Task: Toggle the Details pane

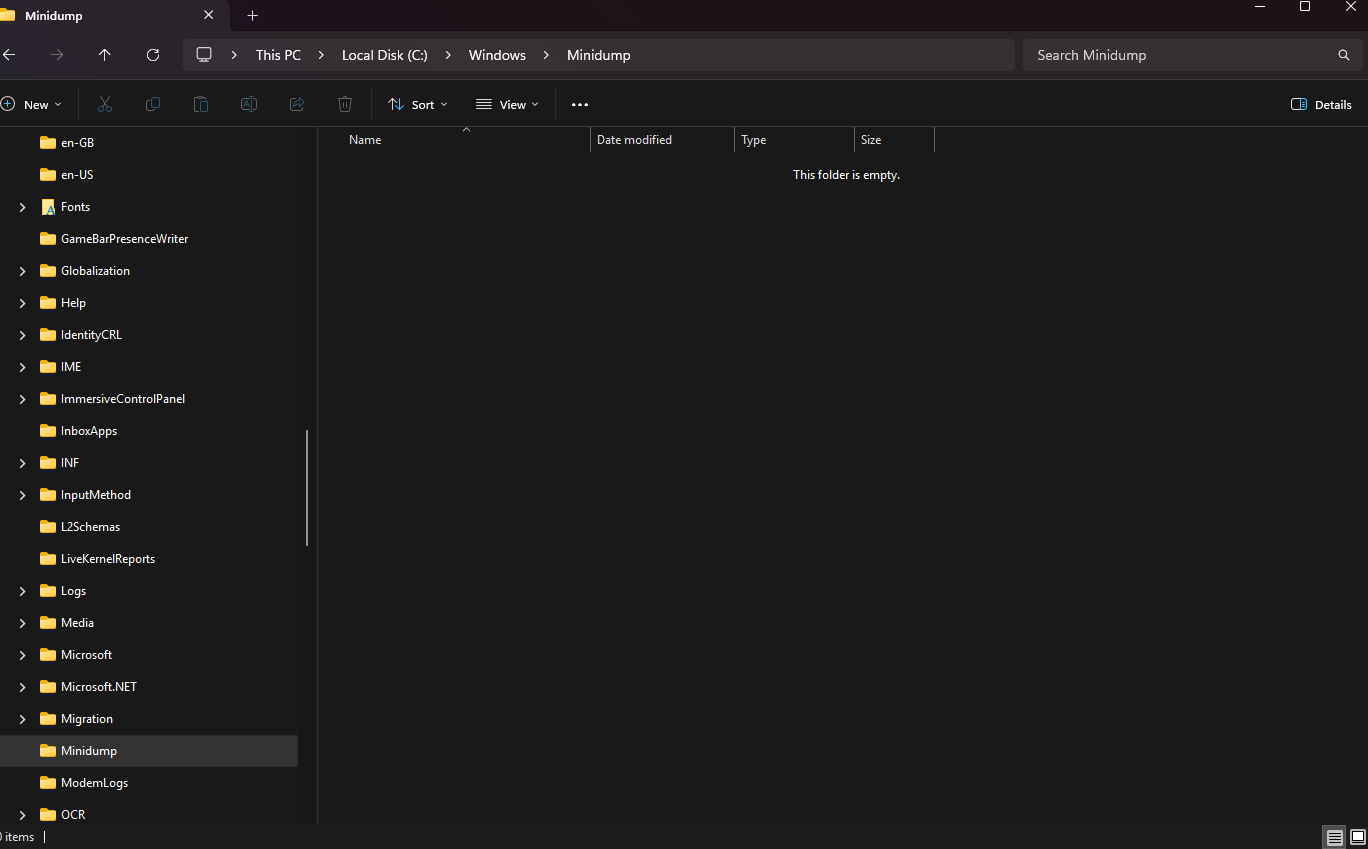Action: [1320, 104]
